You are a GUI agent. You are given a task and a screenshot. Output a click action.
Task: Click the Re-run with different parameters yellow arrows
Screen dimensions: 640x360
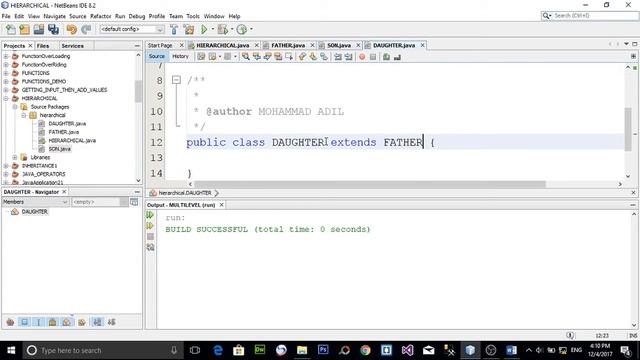click(150, 226)
